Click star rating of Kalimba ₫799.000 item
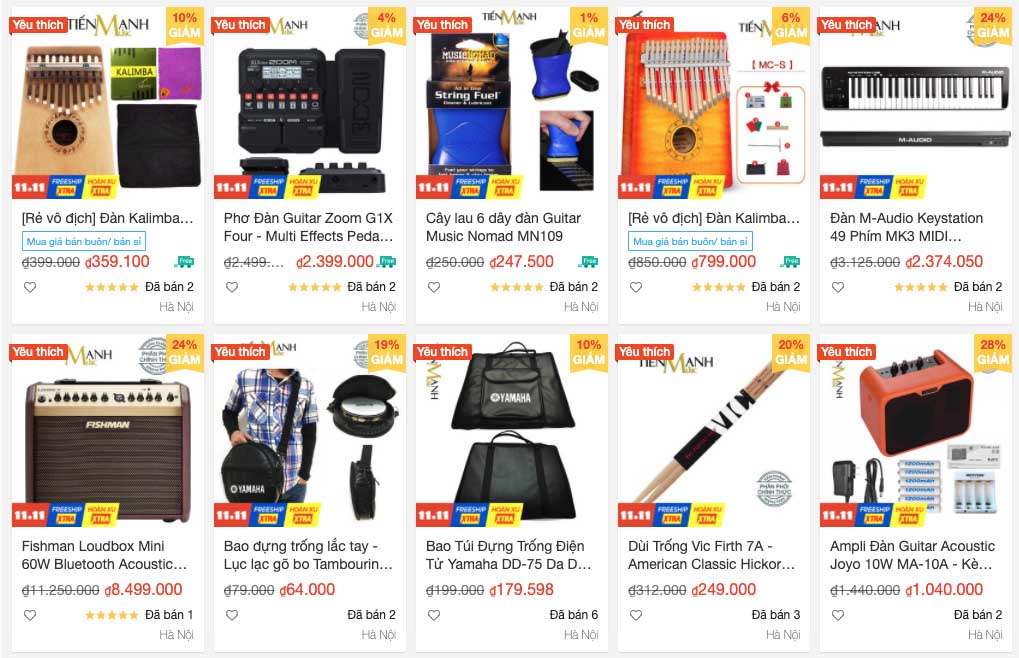The width and height of the screenshot is (1019, 658). point(718,287)
